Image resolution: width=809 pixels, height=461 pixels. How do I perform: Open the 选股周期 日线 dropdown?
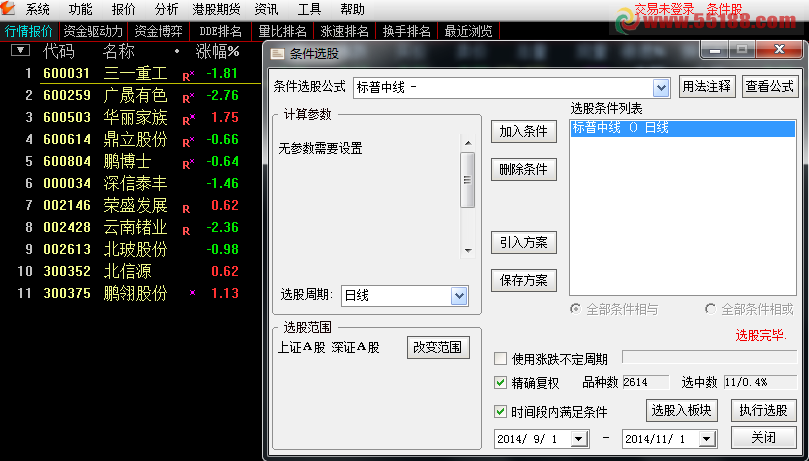click(x=459, y=296)
